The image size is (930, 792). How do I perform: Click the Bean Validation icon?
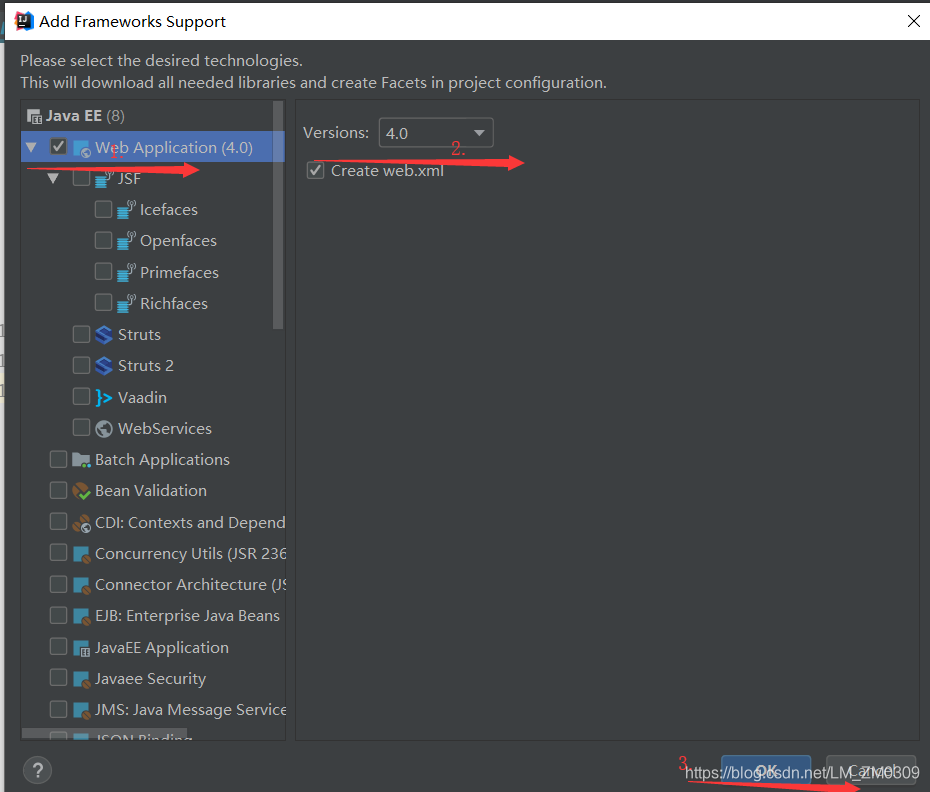pos(81,491)
